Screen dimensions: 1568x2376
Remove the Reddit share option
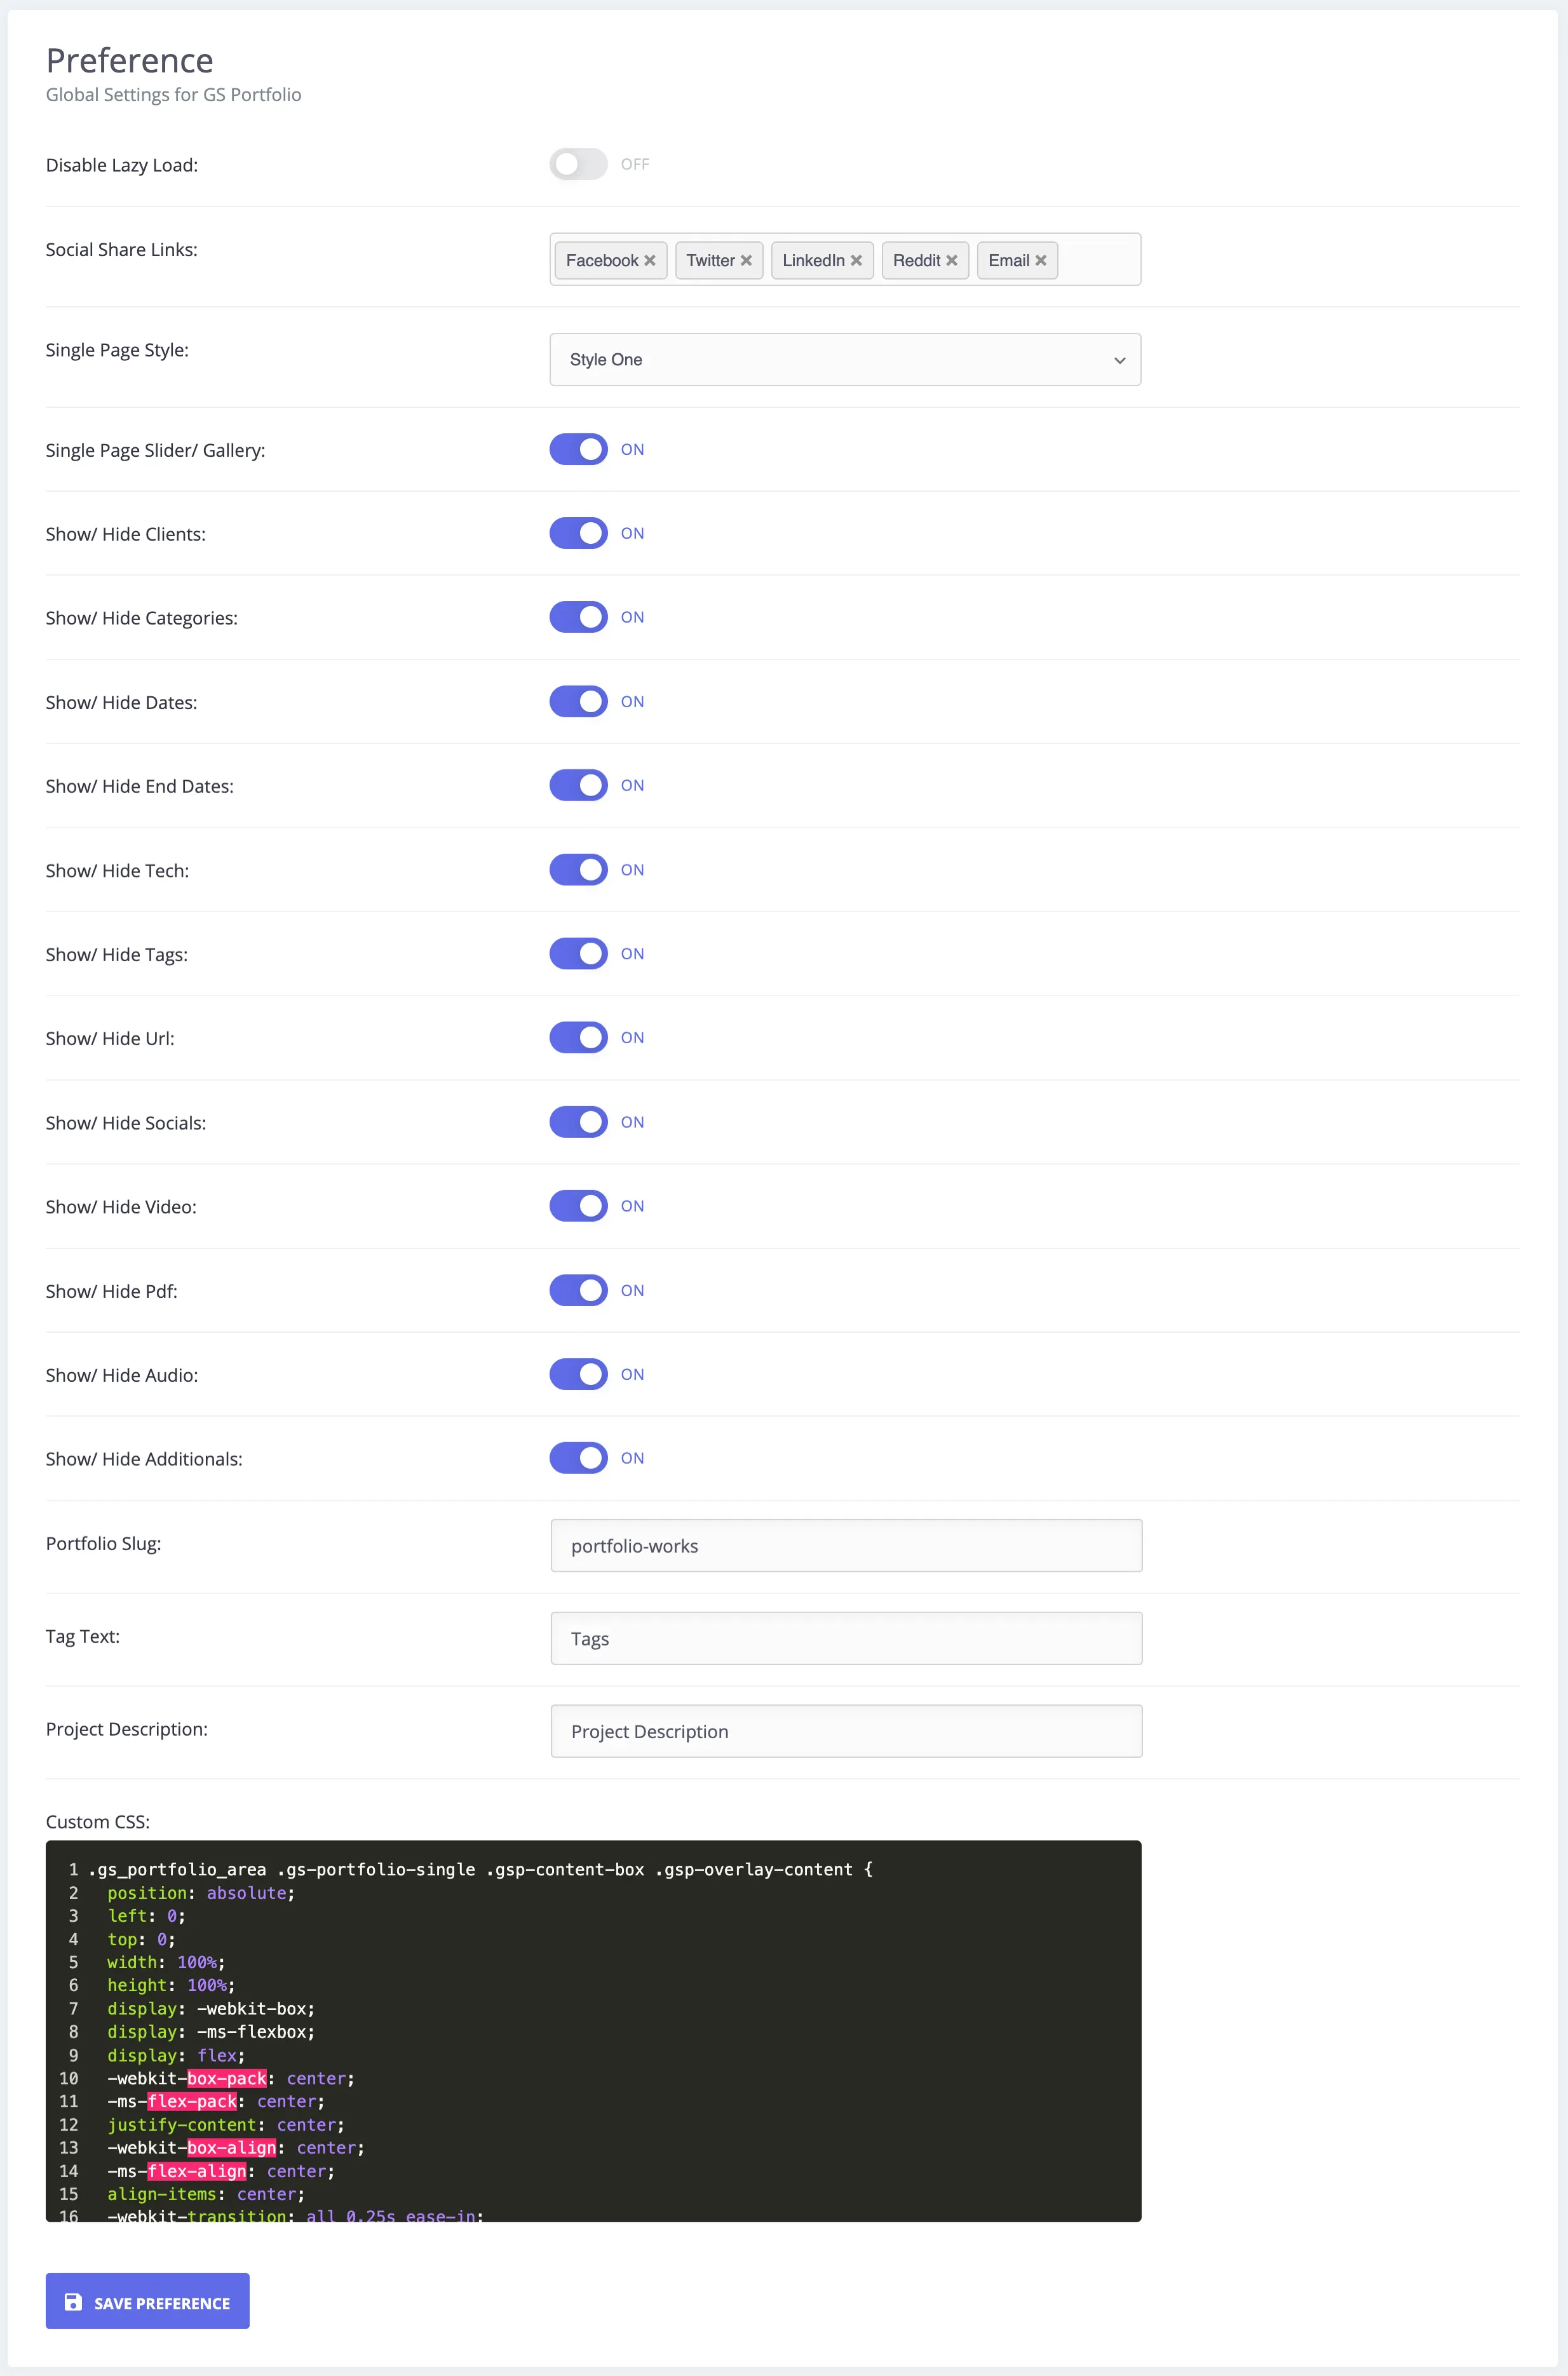(952, 260)
